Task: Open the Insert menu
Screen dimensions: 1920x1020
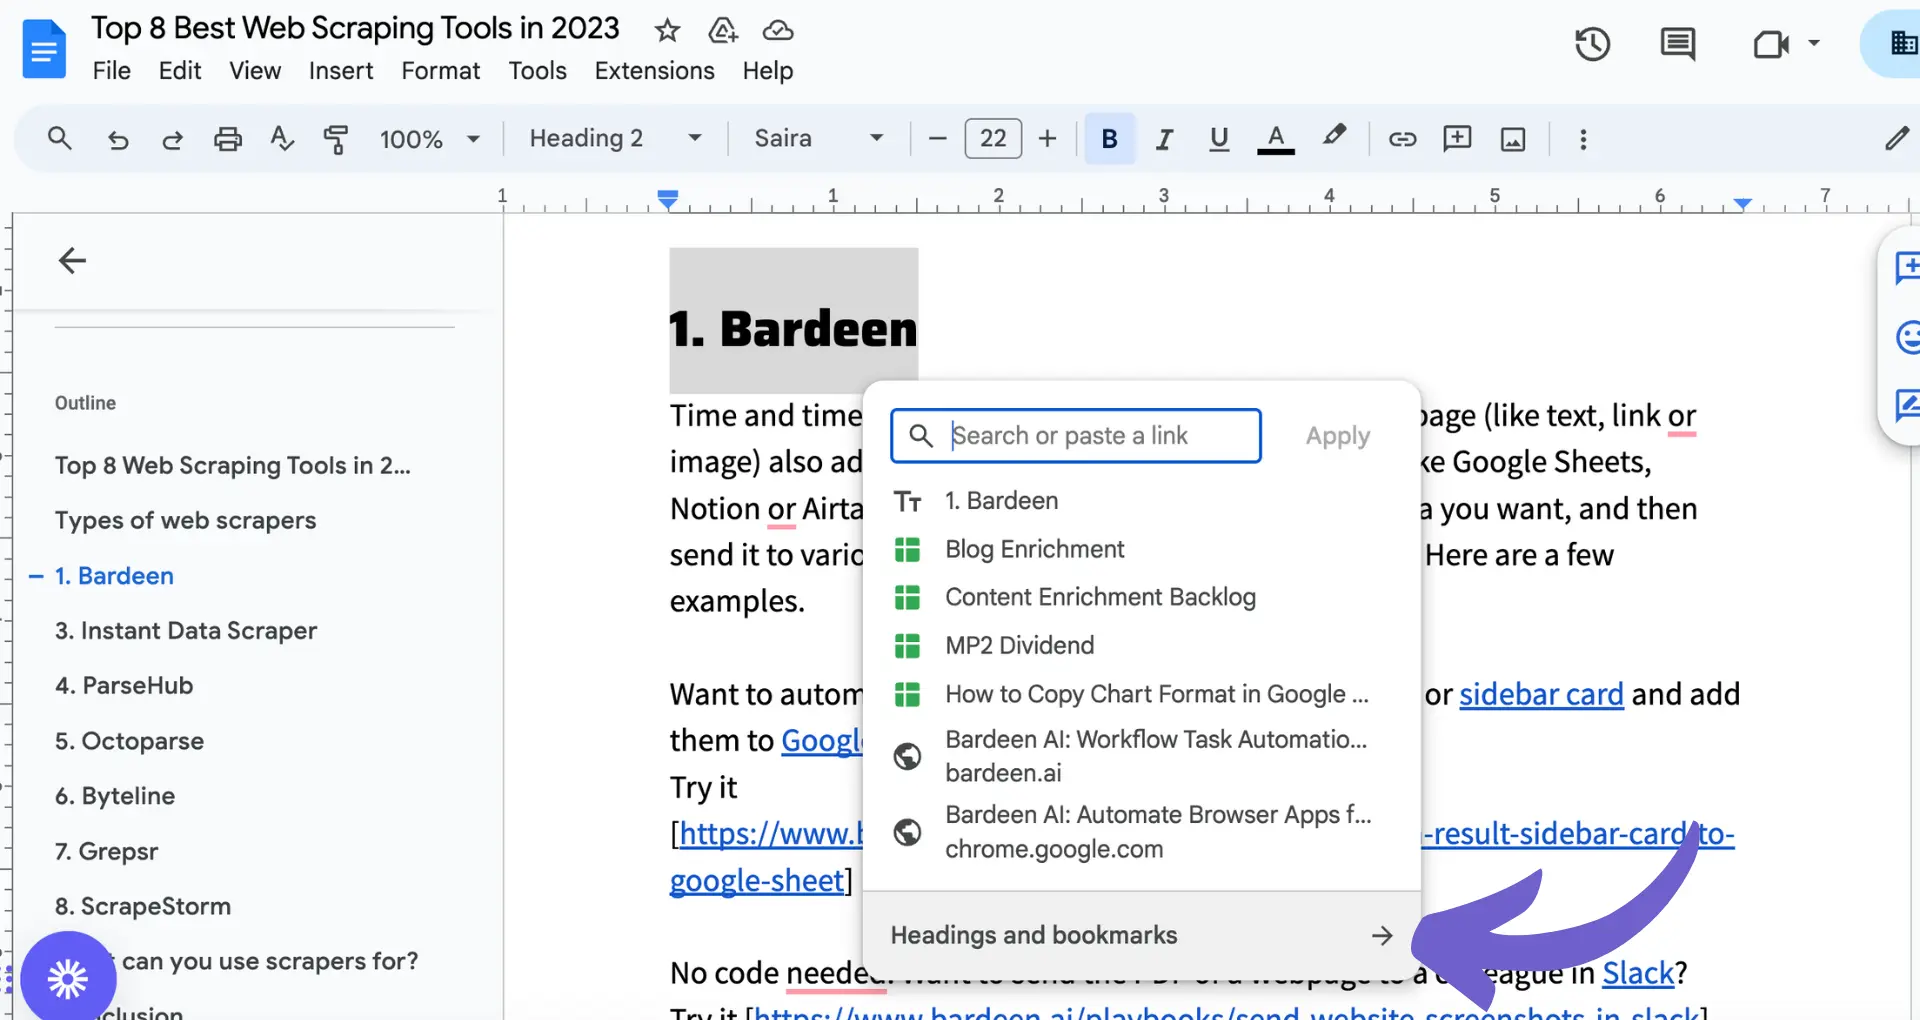Action: point(341,71)
